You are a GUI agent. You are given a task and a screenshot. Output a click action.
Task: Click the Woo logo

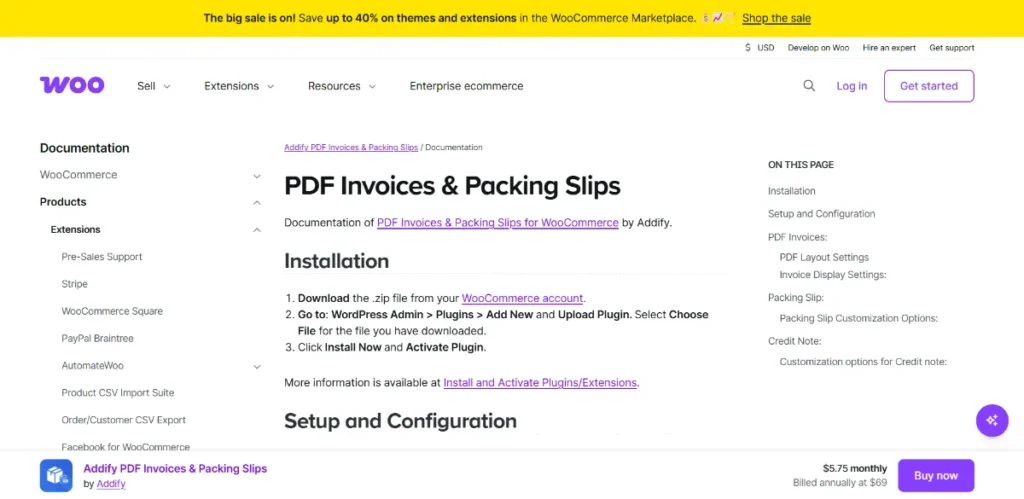(x=72, y=86)
